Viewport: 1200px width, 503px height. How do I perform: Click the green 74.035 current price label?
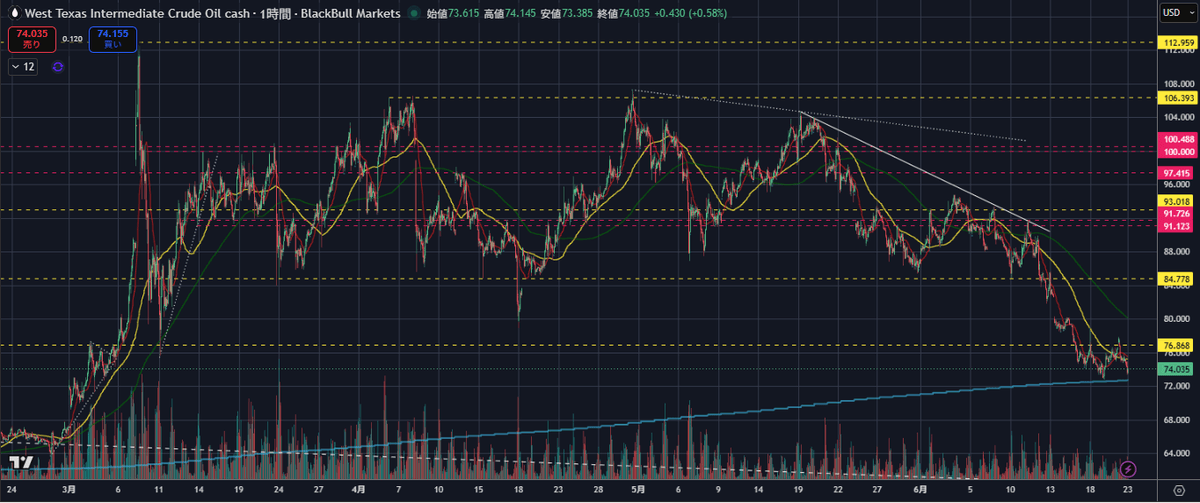1175,369
